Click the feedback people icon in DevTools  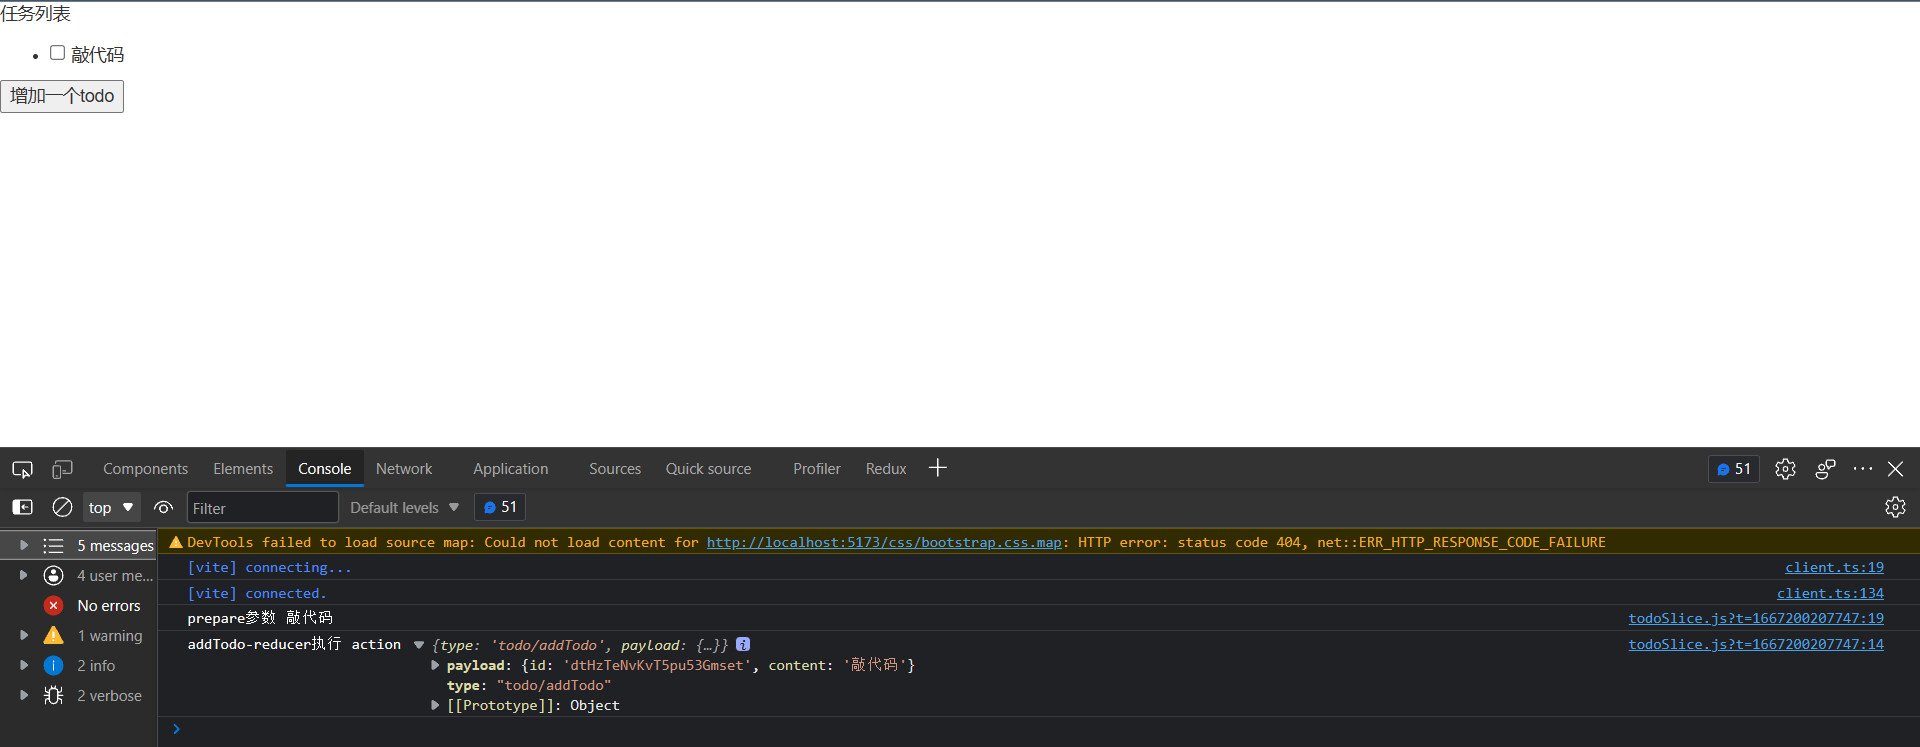point(1825,469)
